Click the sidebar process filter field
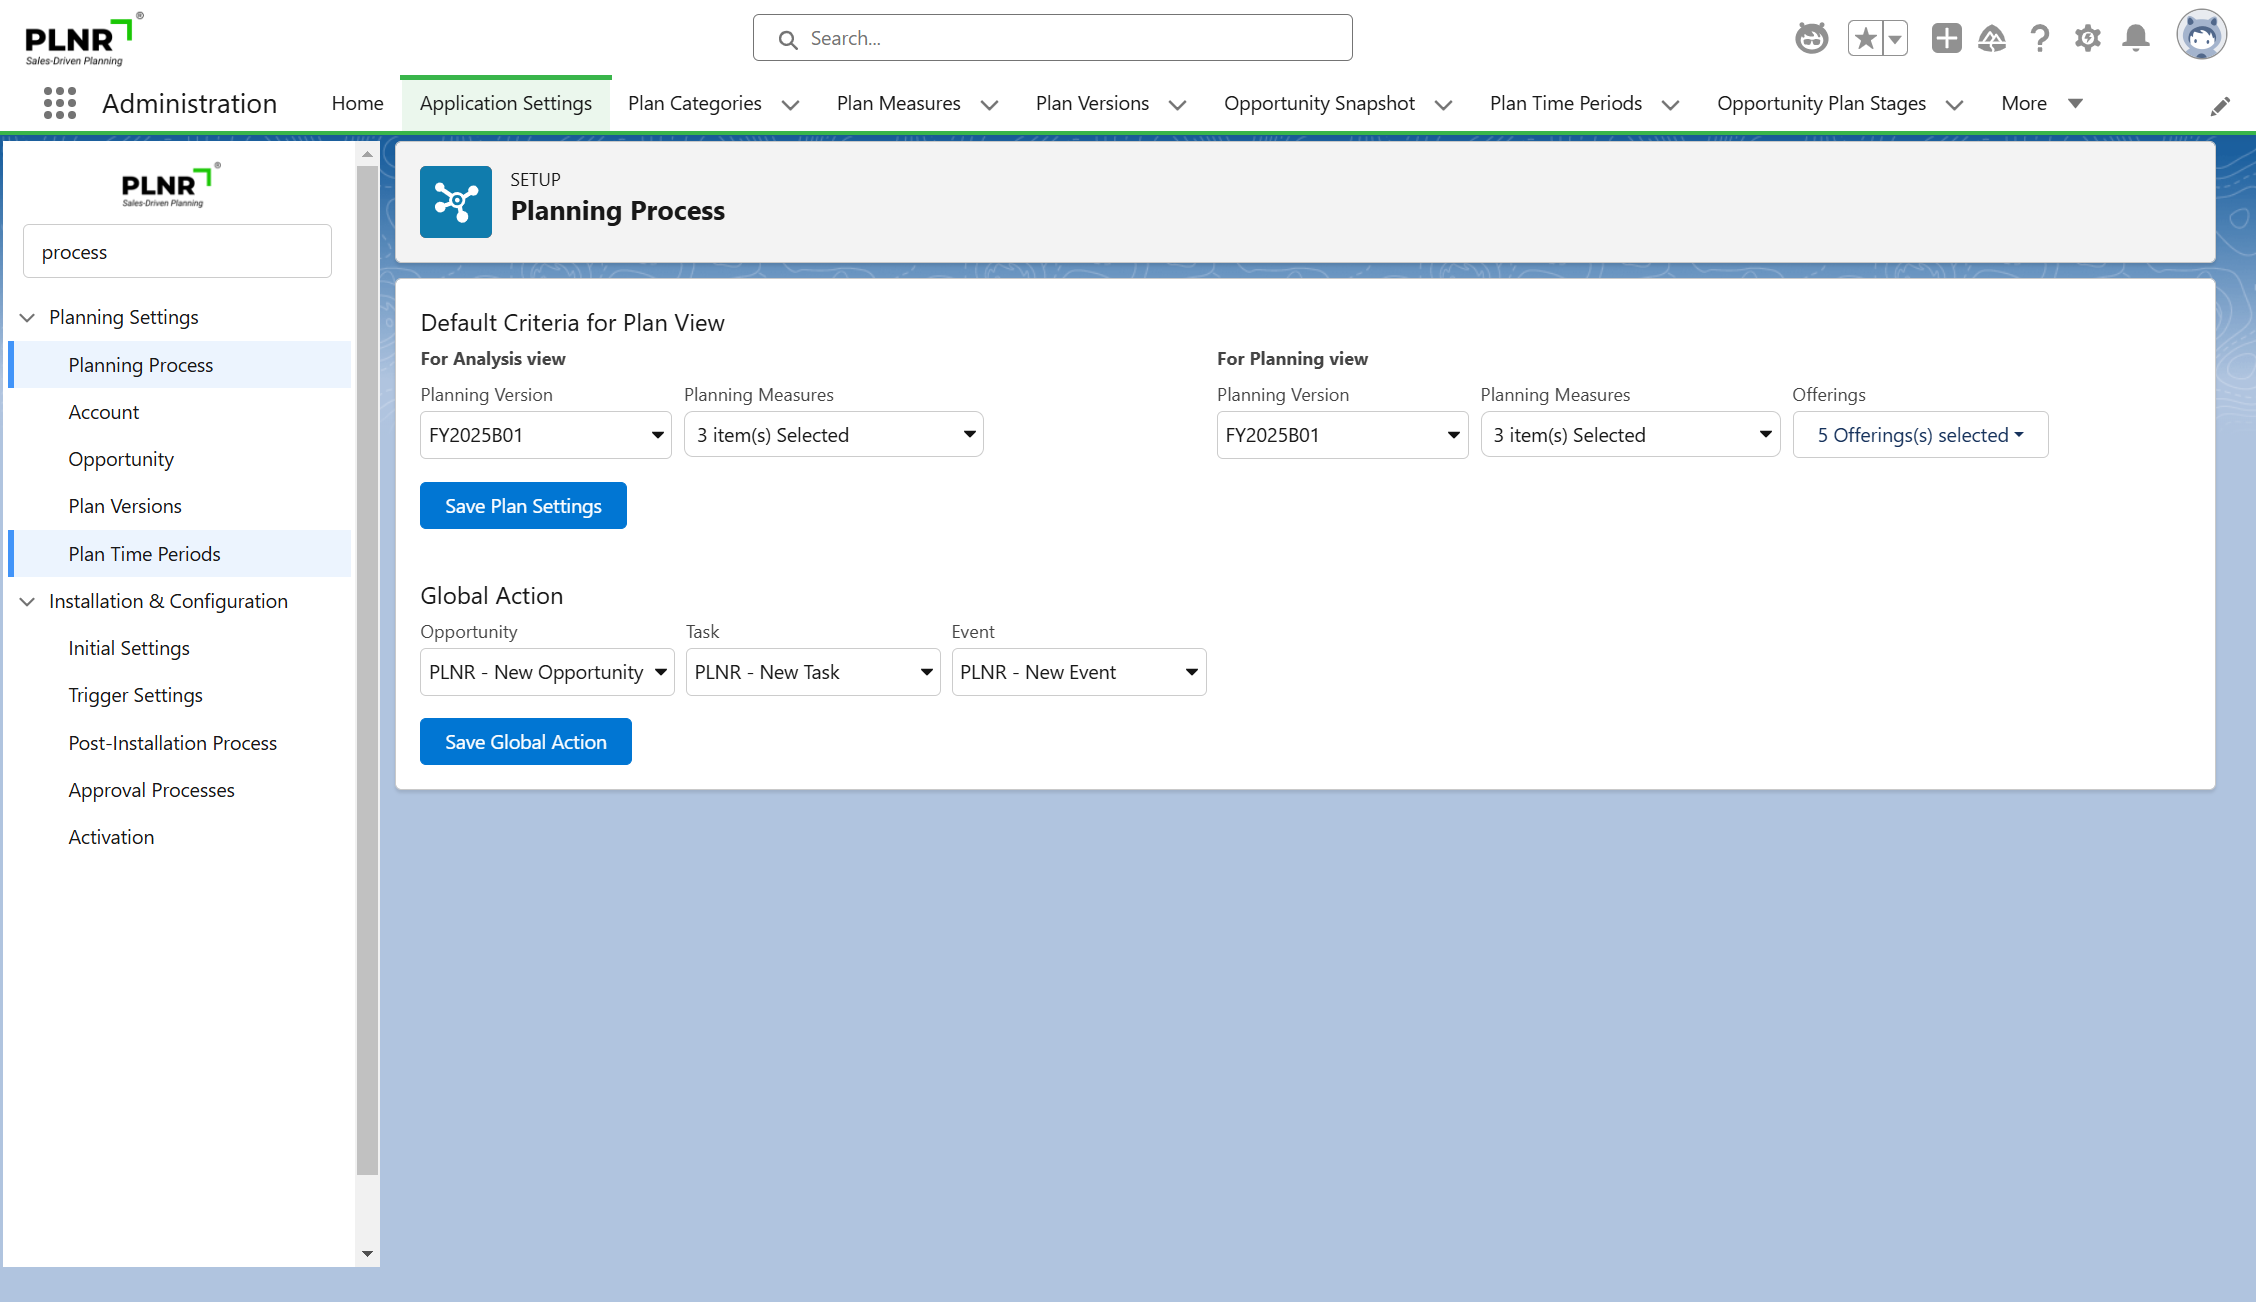2256x1302 pixels. [177, 252]
